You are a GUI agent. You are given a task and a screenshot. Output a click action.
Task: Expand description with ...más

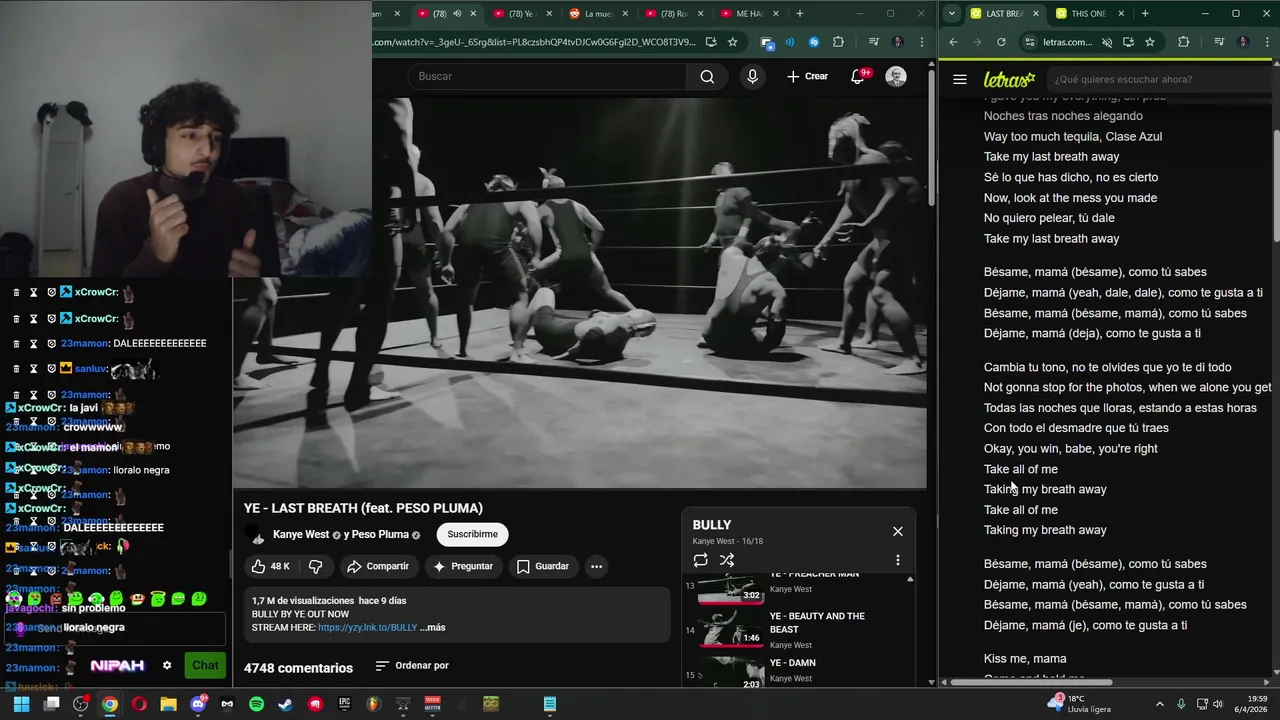tap(433, 627)
